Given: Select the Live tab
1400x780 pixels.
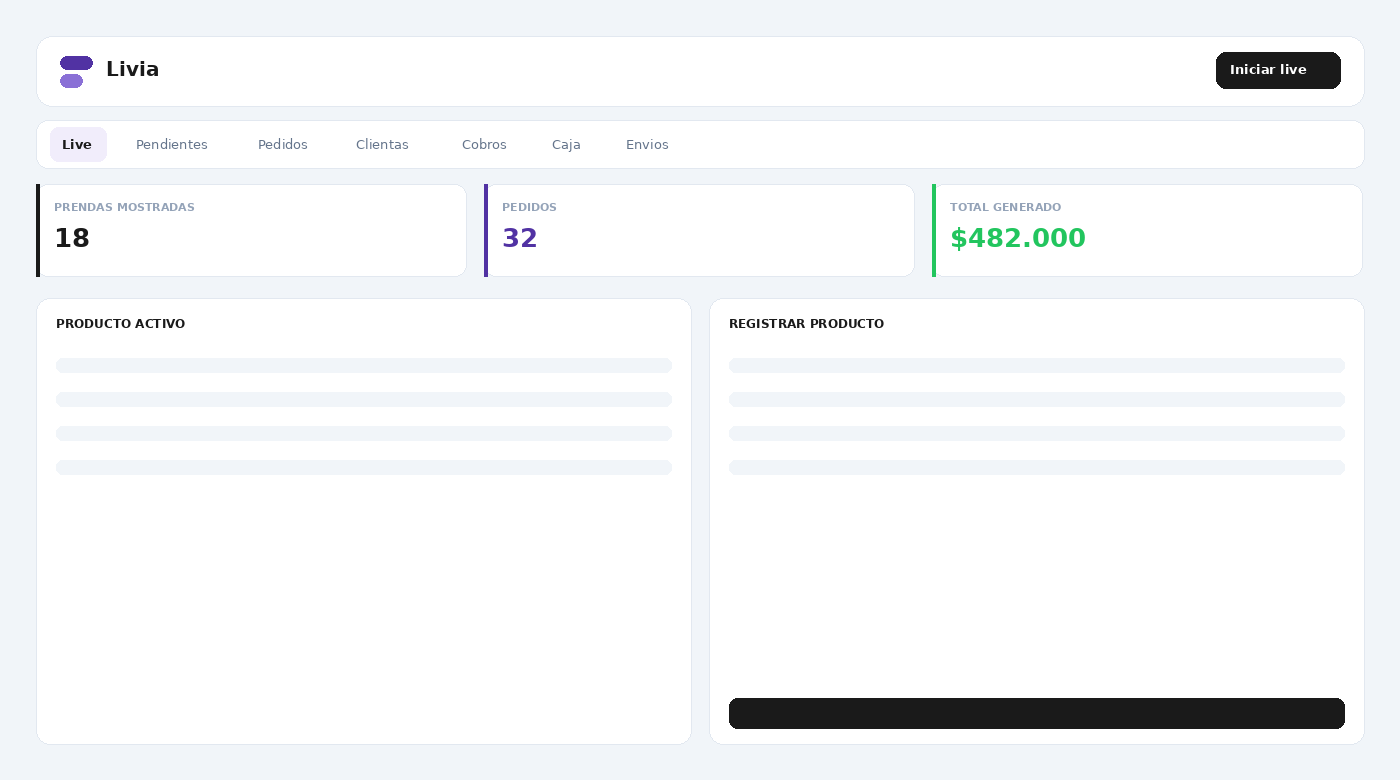Looking at the screenshot, I should pos(78,144).
